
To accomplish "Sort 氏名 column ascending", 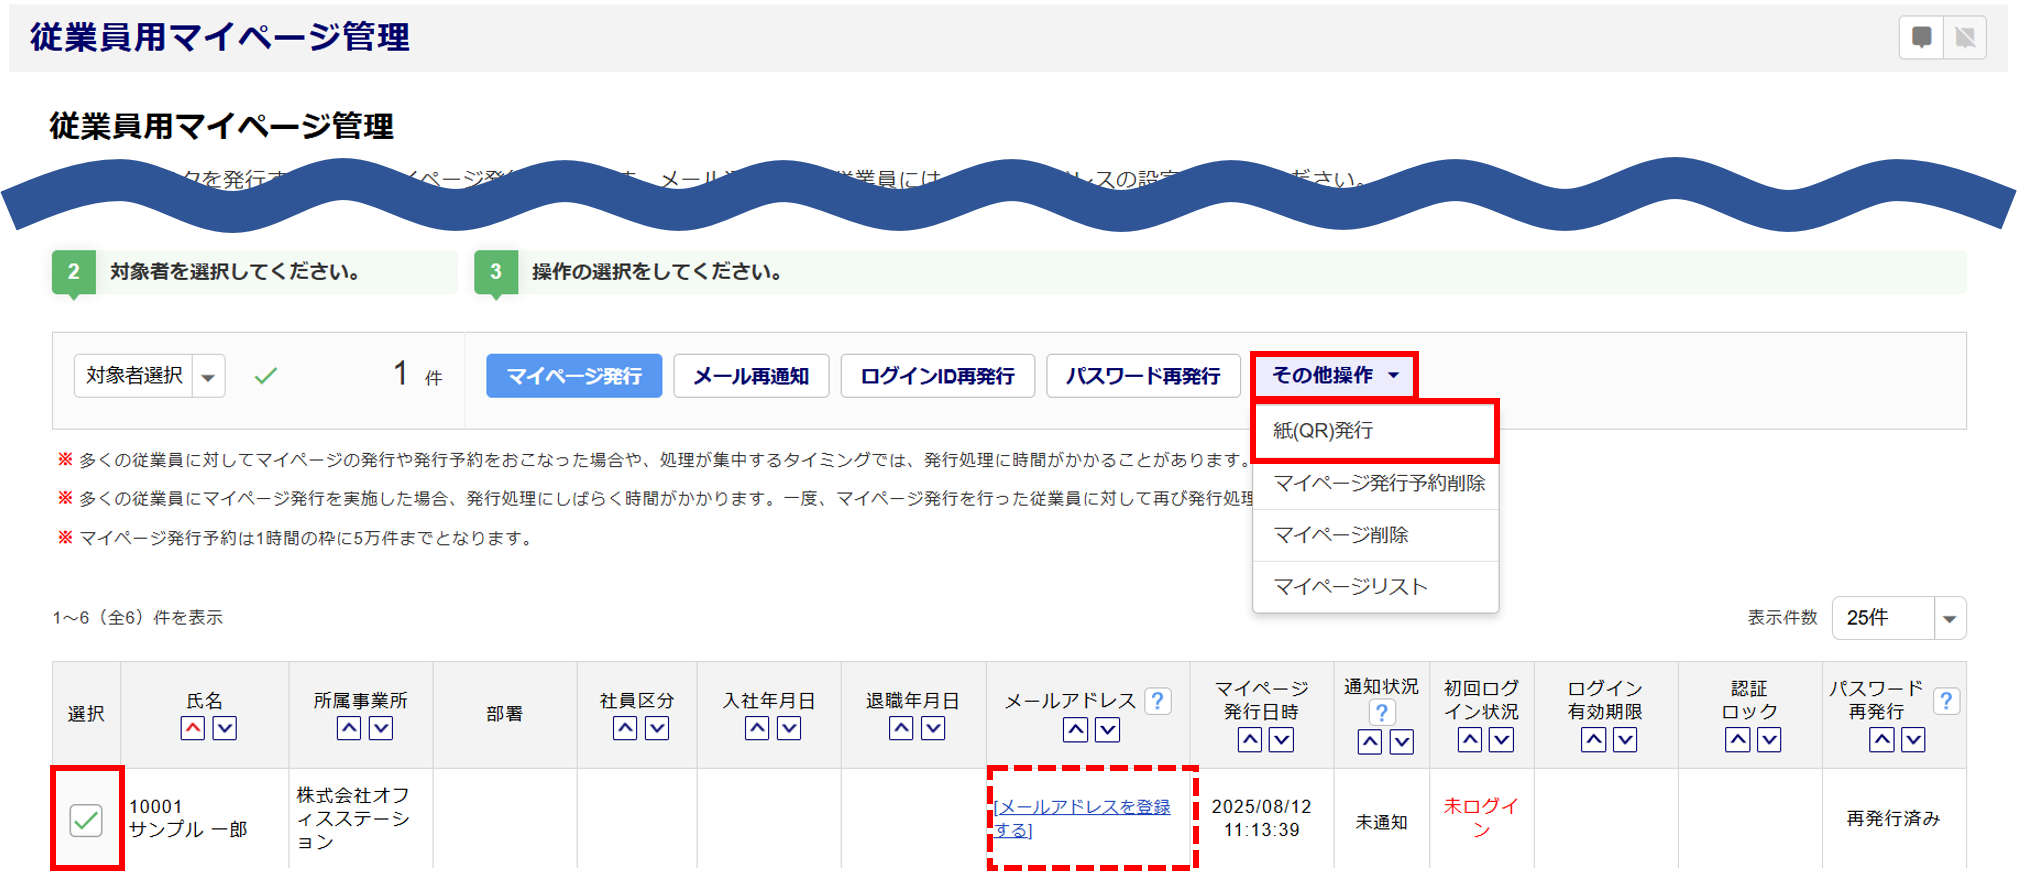I will pyautogui.click(x=193, y=729).
